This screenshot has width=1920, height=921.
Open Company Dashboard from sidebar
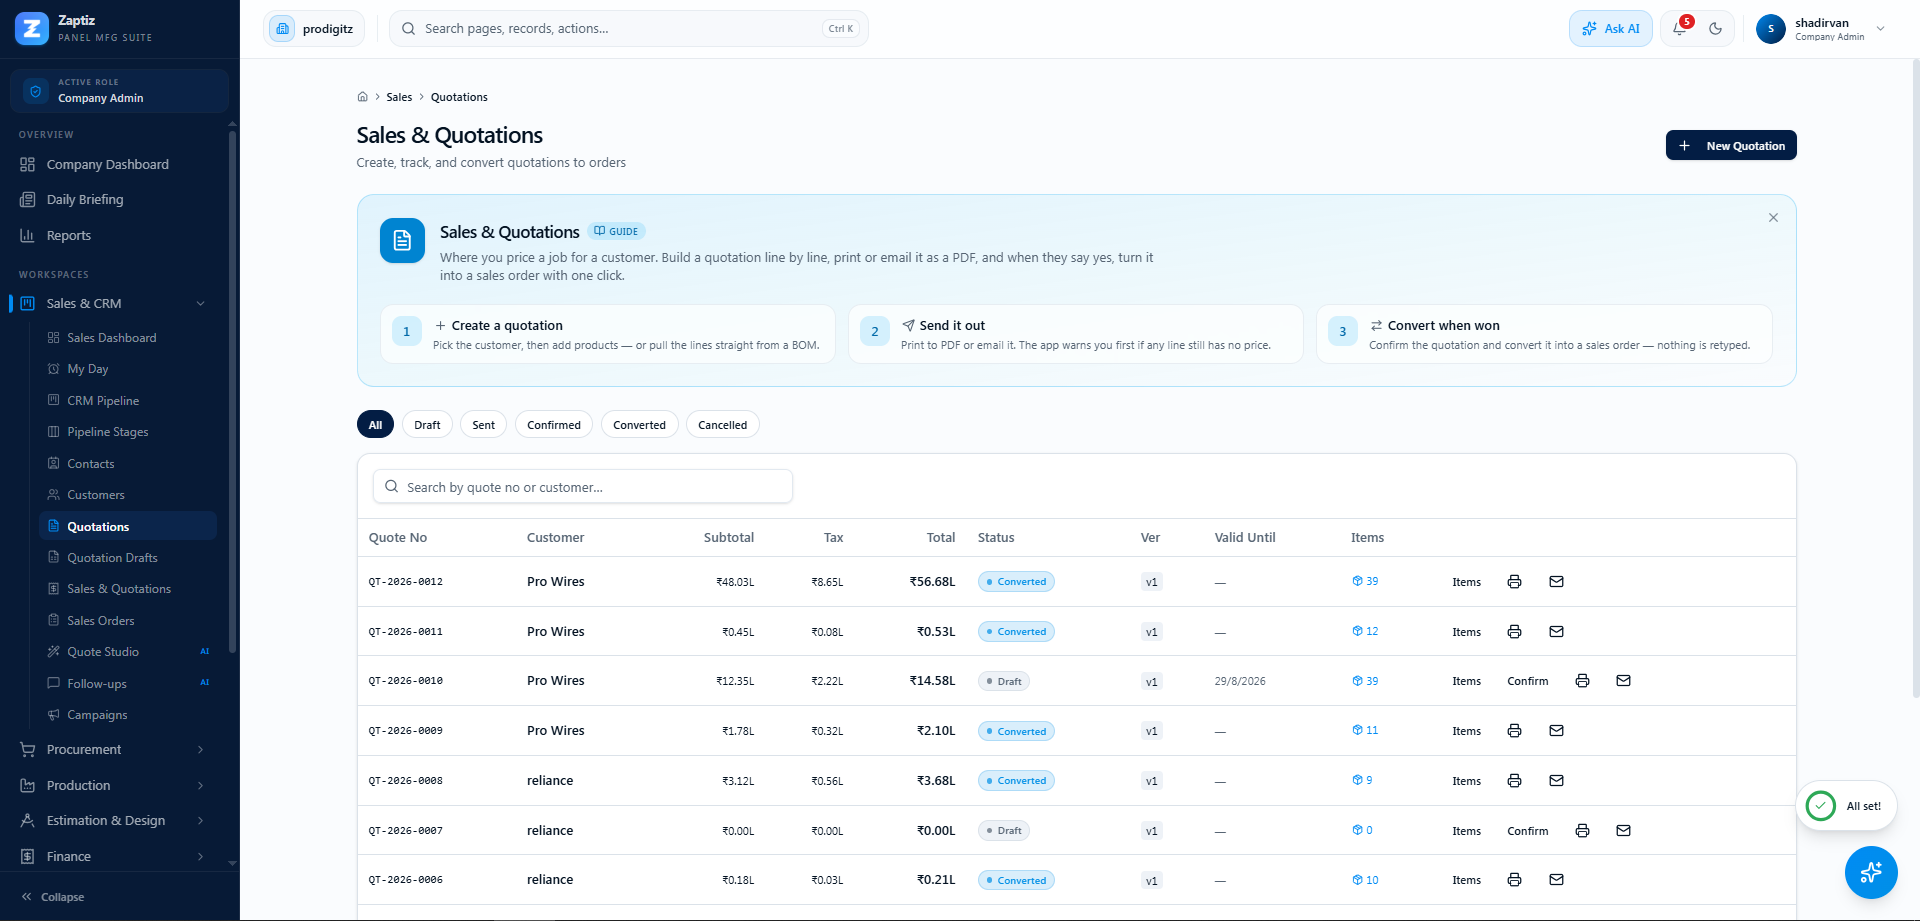tap(108, 165)
